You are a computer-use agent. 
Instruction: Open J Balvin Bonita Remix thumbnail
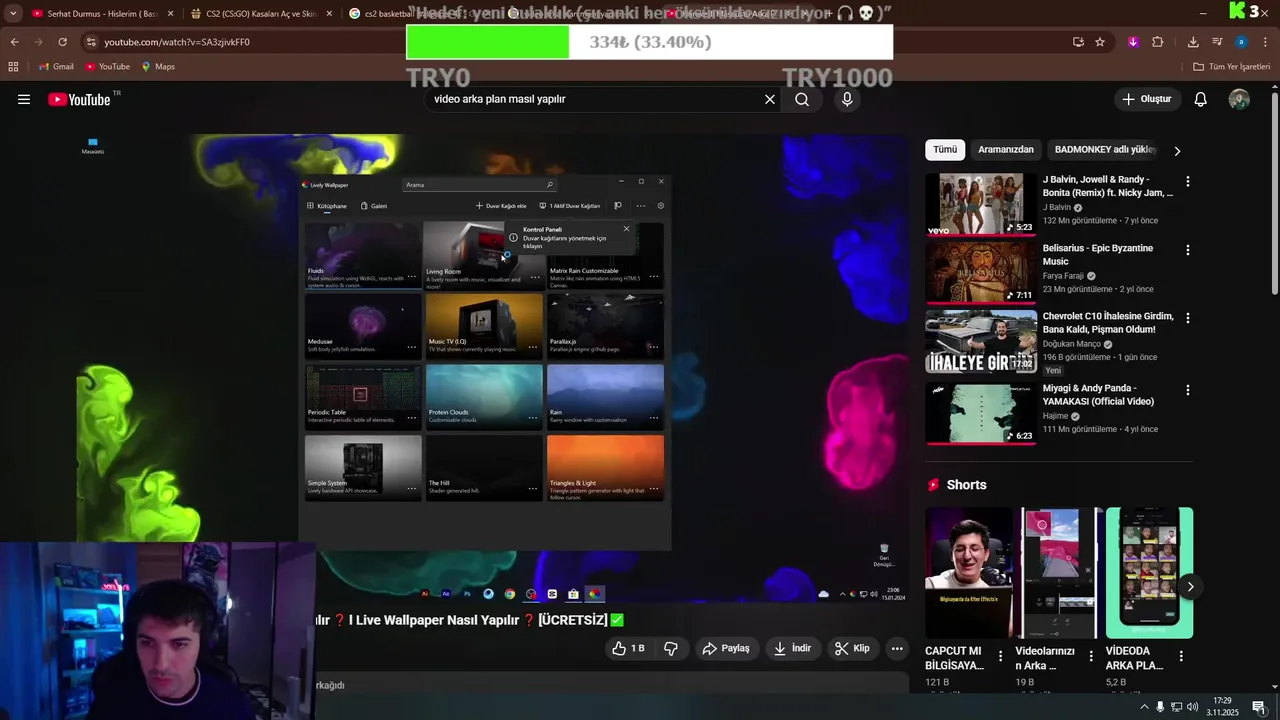click(x=980, y=204)
